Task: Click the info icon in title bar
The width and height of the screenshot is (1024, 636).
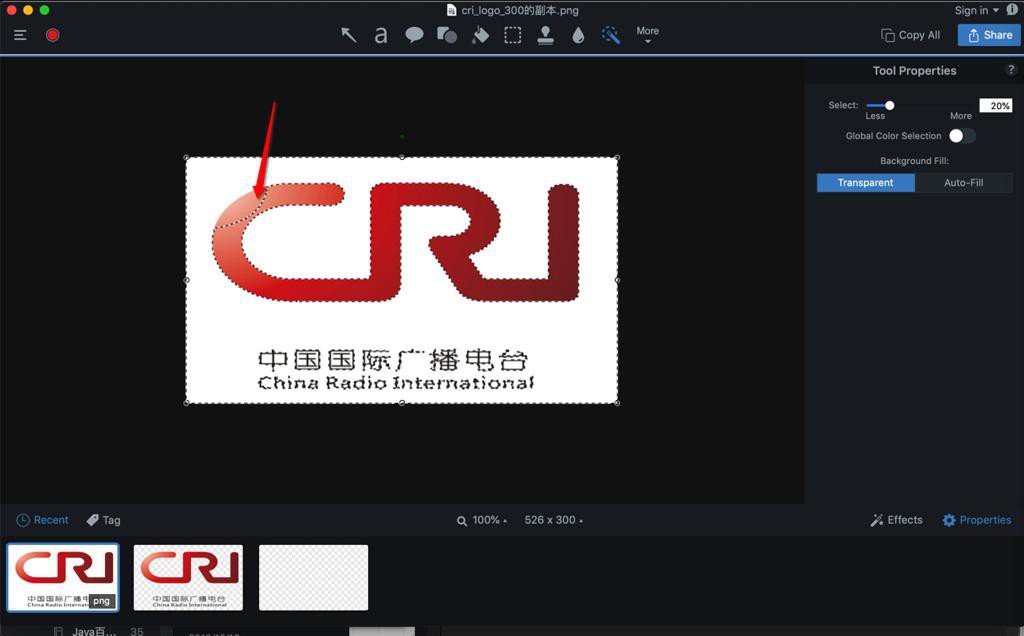Action: pos(1012,10)
